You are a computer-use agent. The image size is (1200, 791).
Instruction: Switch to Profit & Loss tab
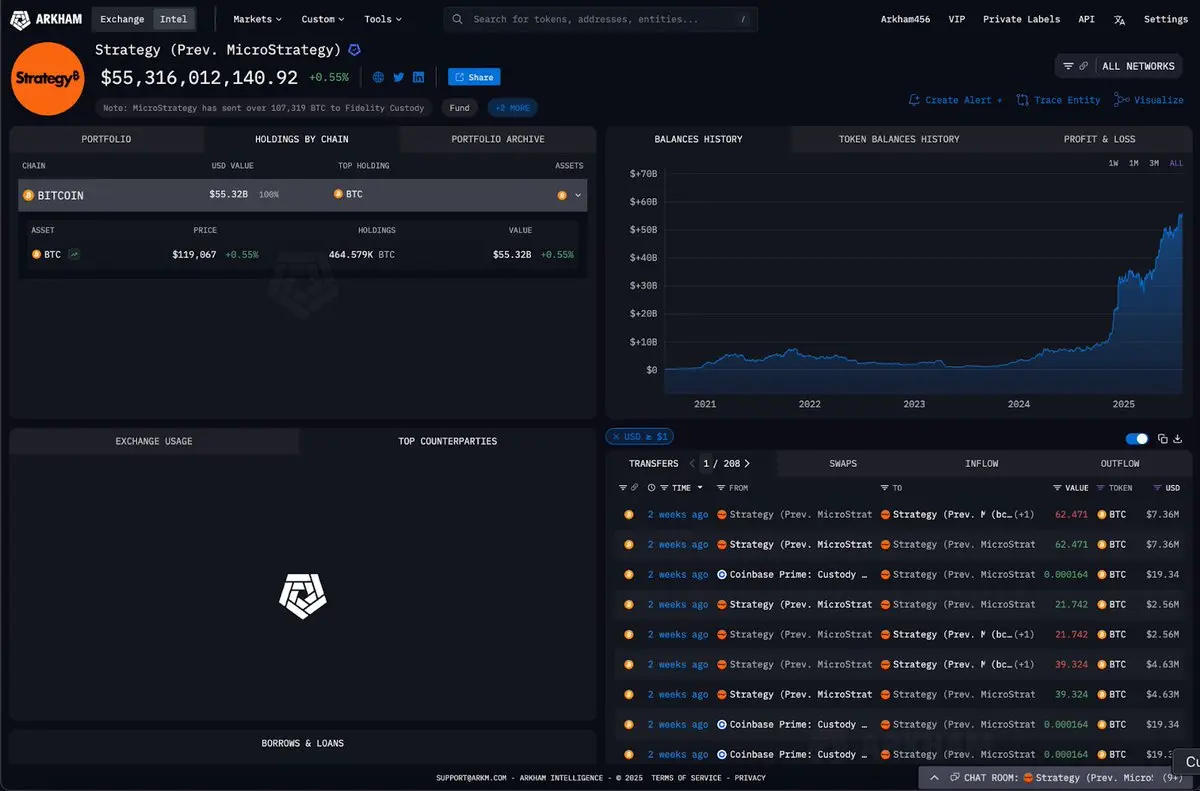pyautogui.click(x=1099, y=139)
